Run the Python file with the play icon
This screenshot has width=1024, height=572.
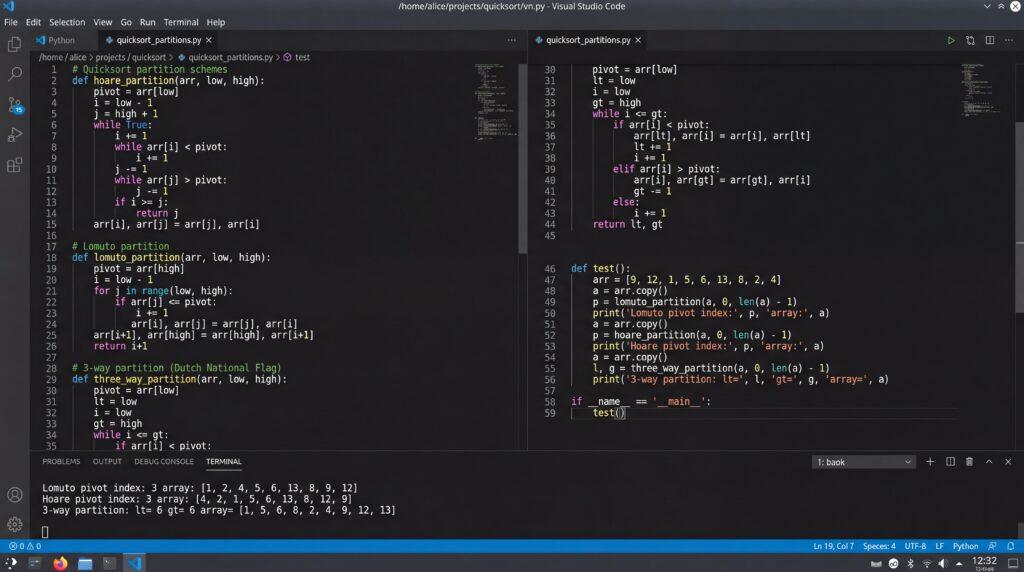point(951,40)
